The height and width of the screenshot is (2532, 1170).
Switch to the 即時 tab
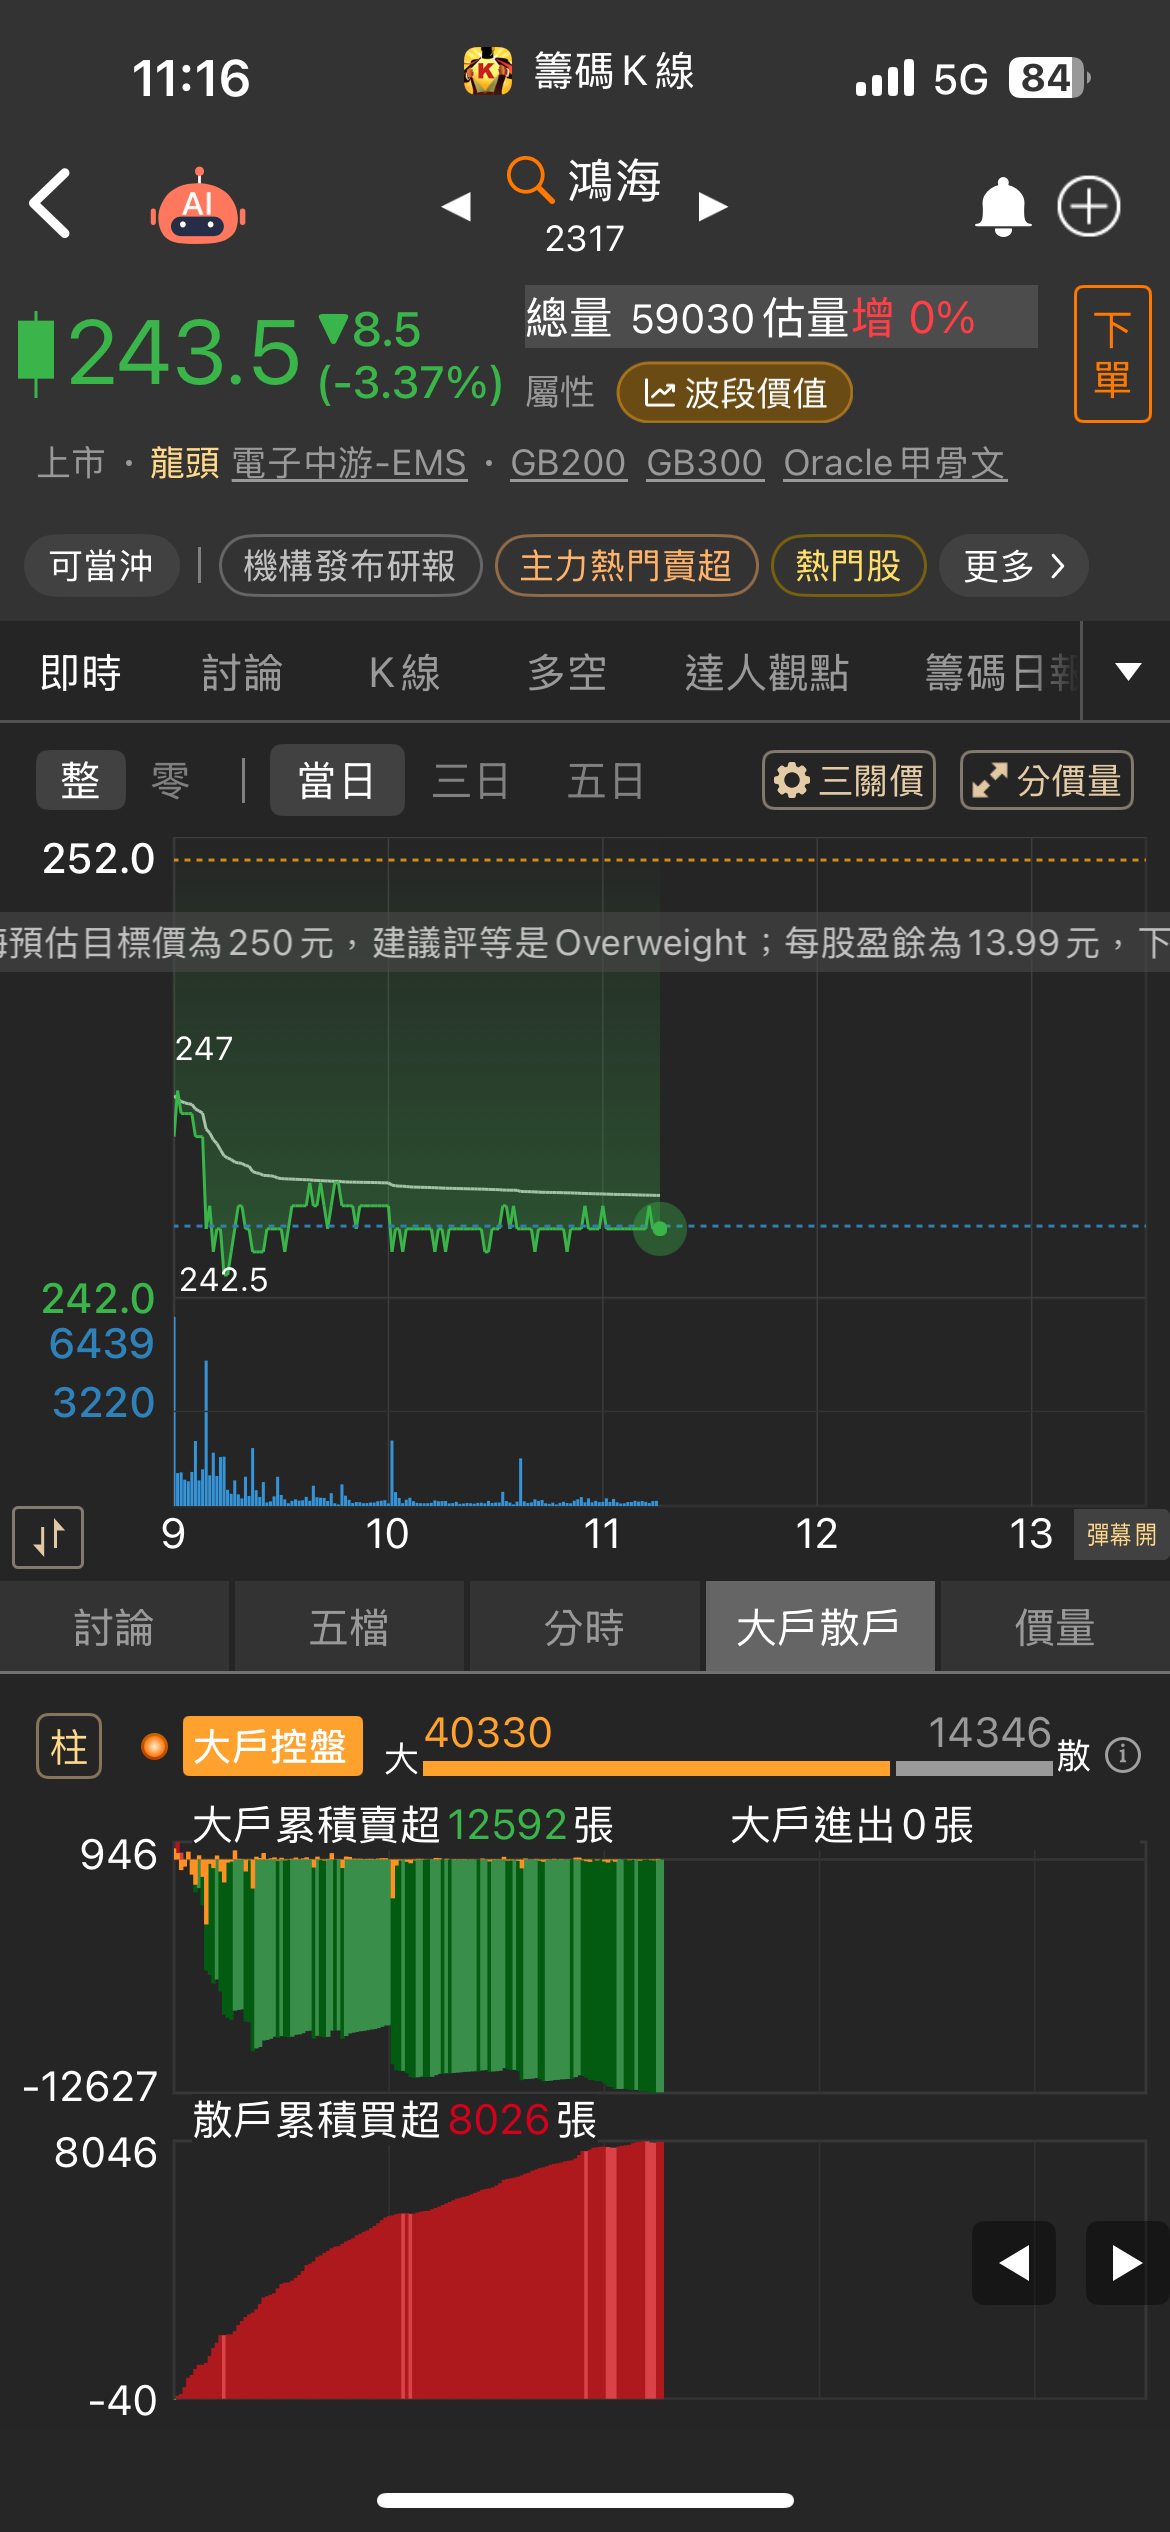click(80, 672)
